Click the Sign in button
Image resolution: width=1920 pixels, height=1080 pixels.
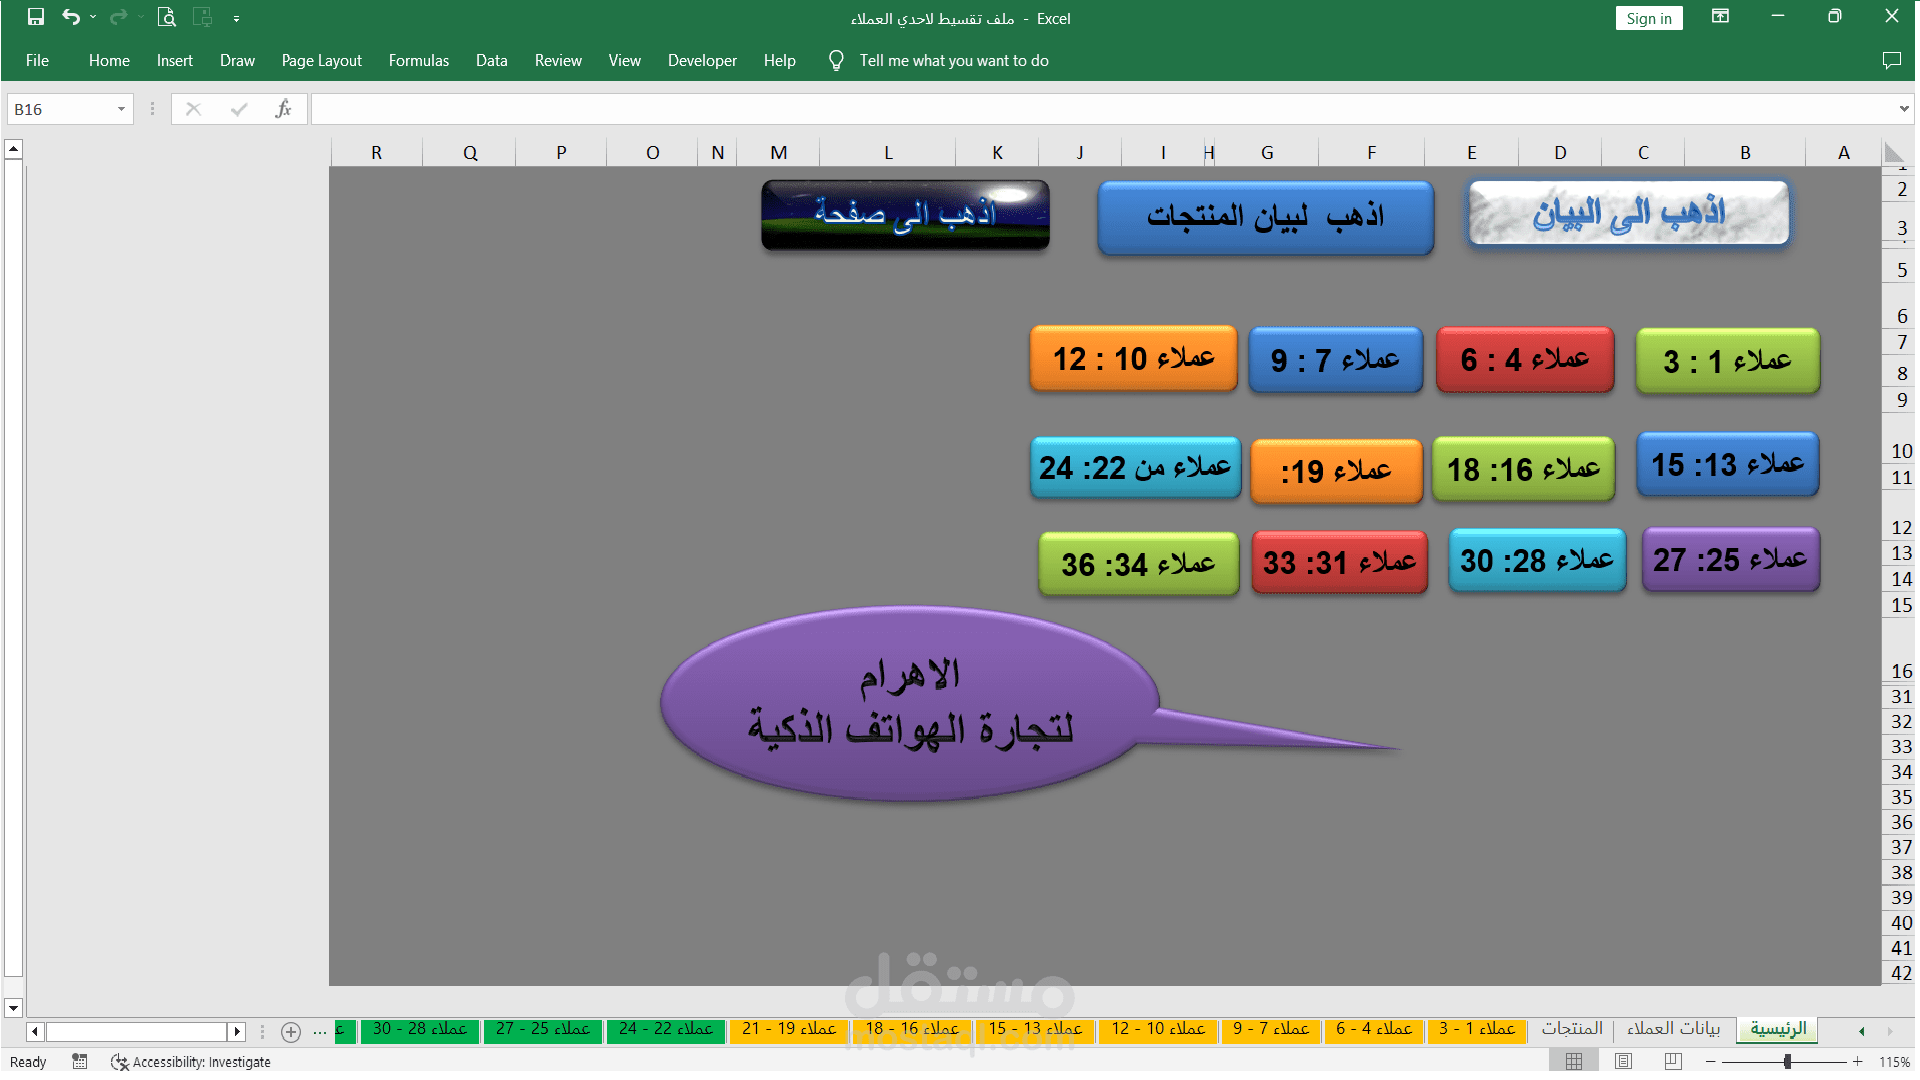coord(1648,18)
